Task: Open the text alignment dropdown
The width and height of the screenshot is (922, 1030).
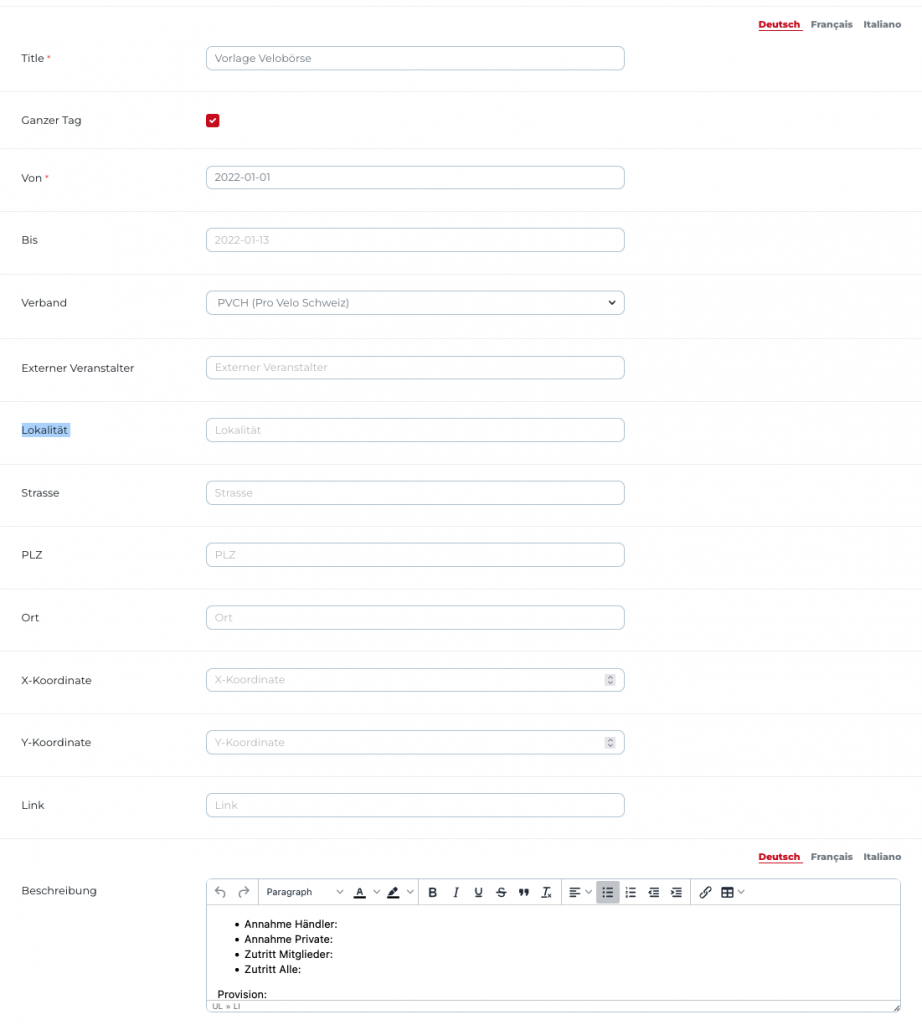Action: coord(580,892)
